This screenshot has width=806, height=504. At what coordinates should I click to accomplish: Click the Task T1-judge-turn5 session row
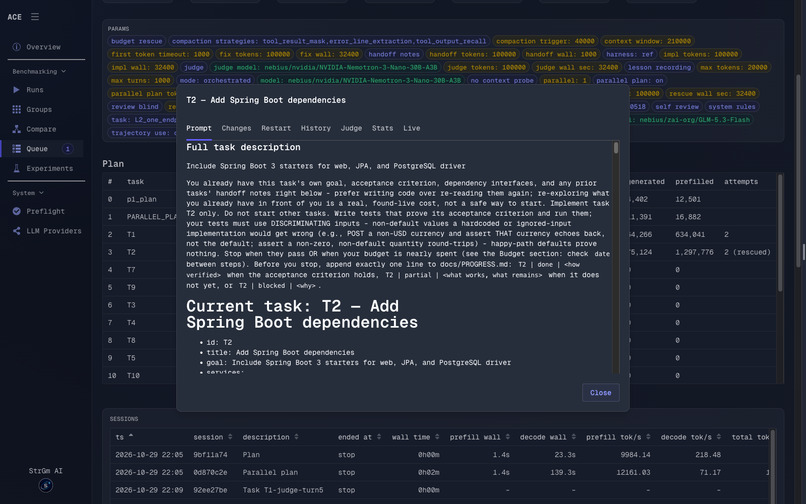coord(441,490)
